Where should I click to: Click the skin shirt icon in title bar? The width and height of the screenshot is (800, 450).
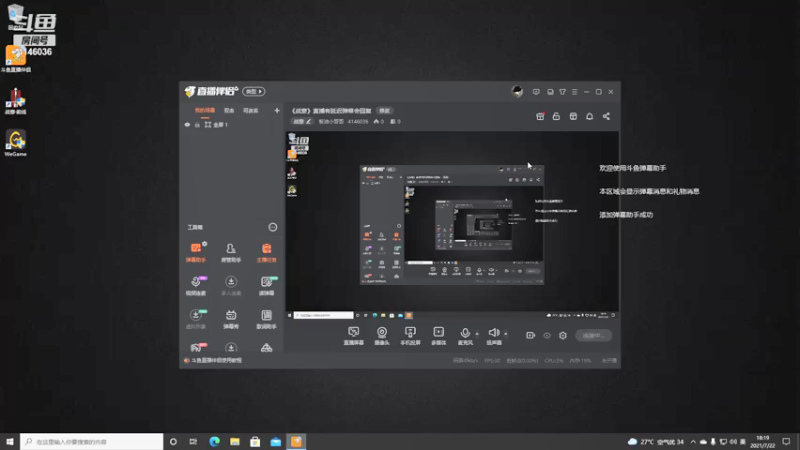[562, 92]
